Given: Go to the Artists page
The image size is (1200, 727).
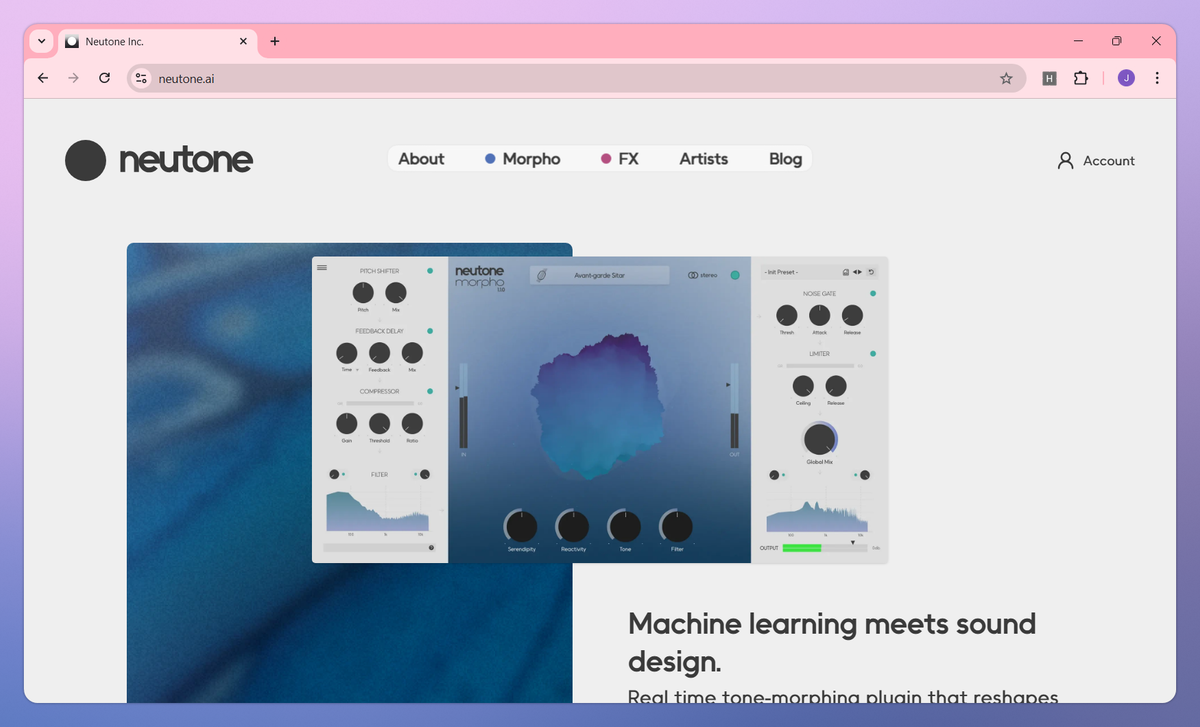Looking at the screenshot, I should coord(704,159).
